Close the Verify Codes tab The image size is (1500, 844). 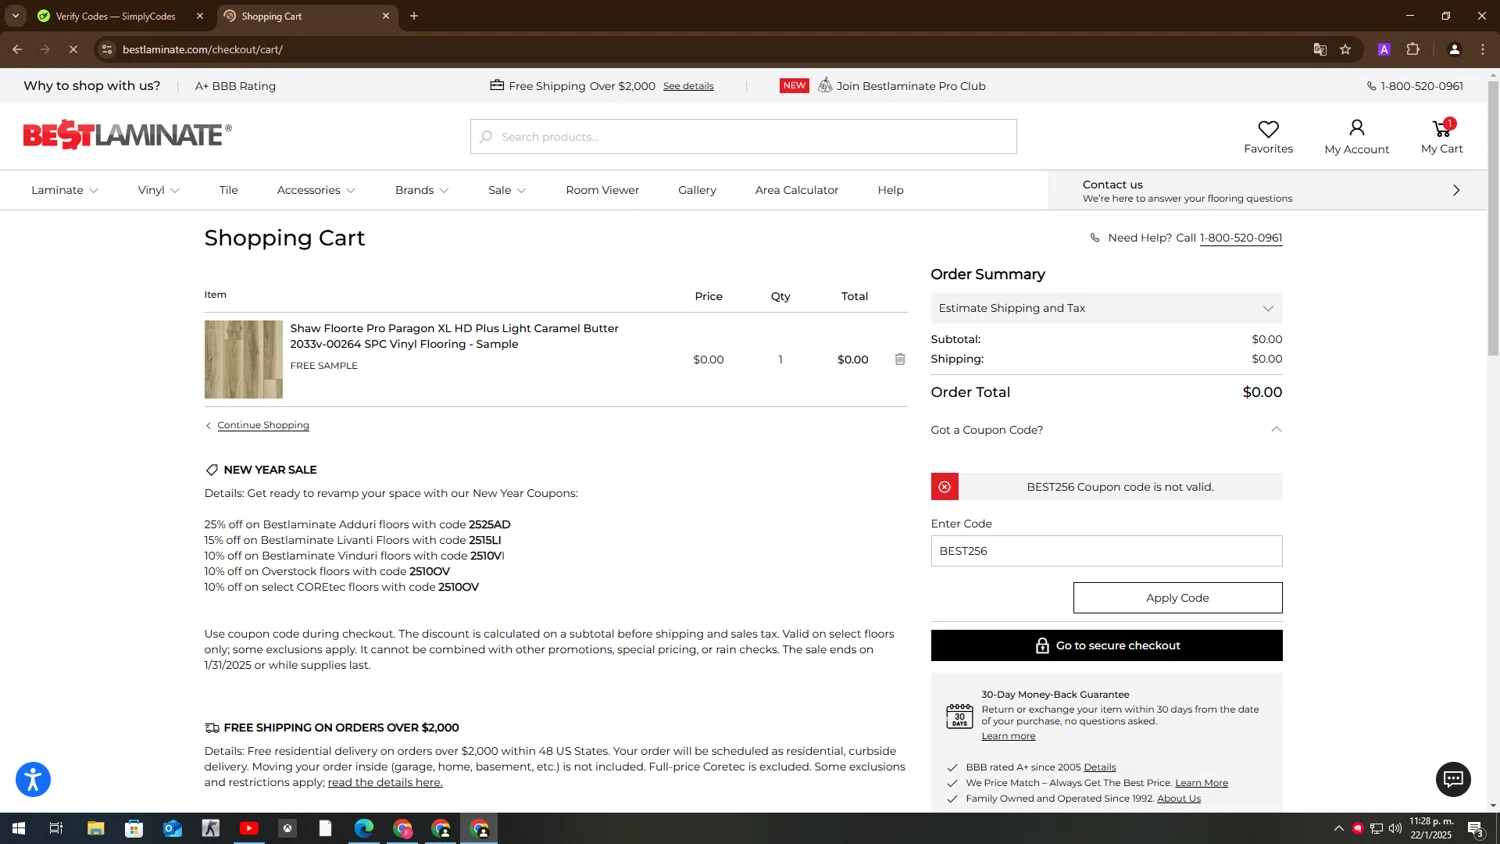(x=200, y=16)
